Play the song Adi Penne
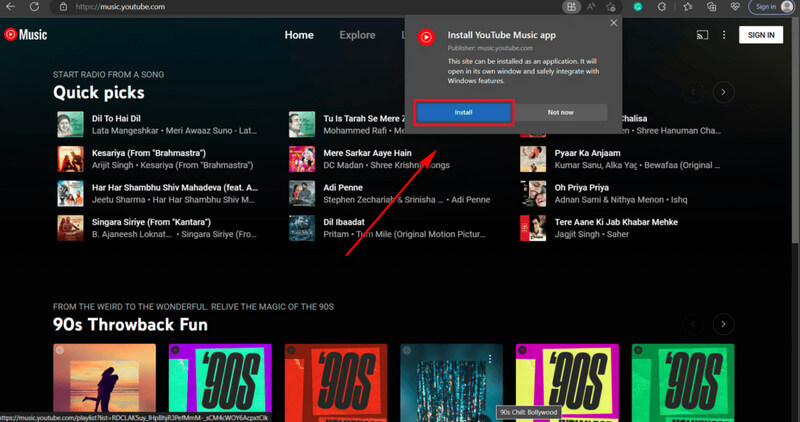 [x=343, y=188]
